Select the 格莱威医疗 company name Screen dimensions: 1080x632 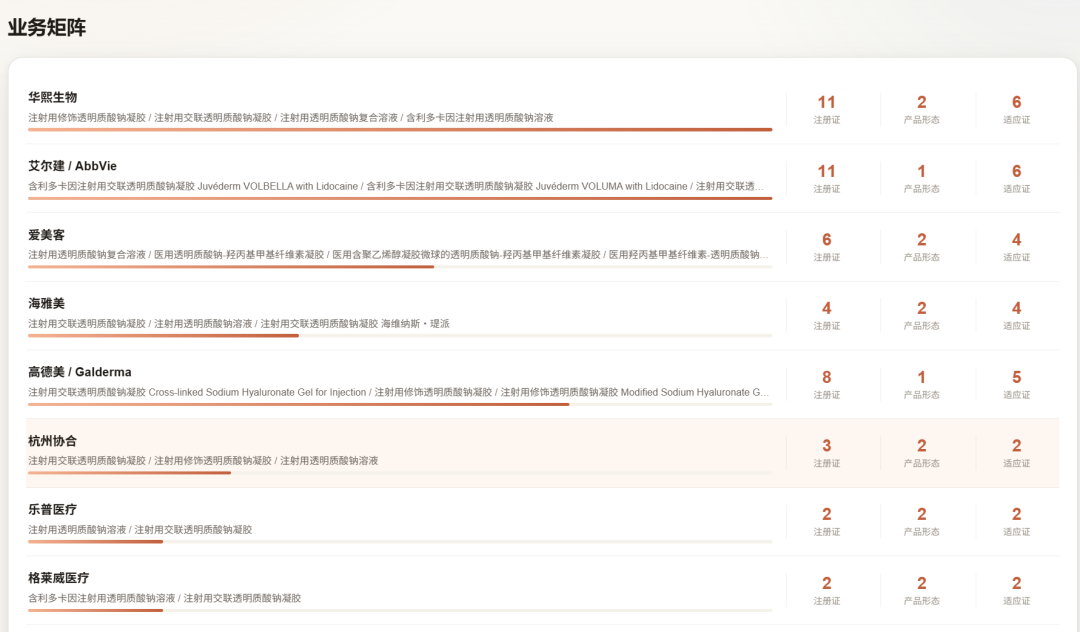click(x=59, y=578)
